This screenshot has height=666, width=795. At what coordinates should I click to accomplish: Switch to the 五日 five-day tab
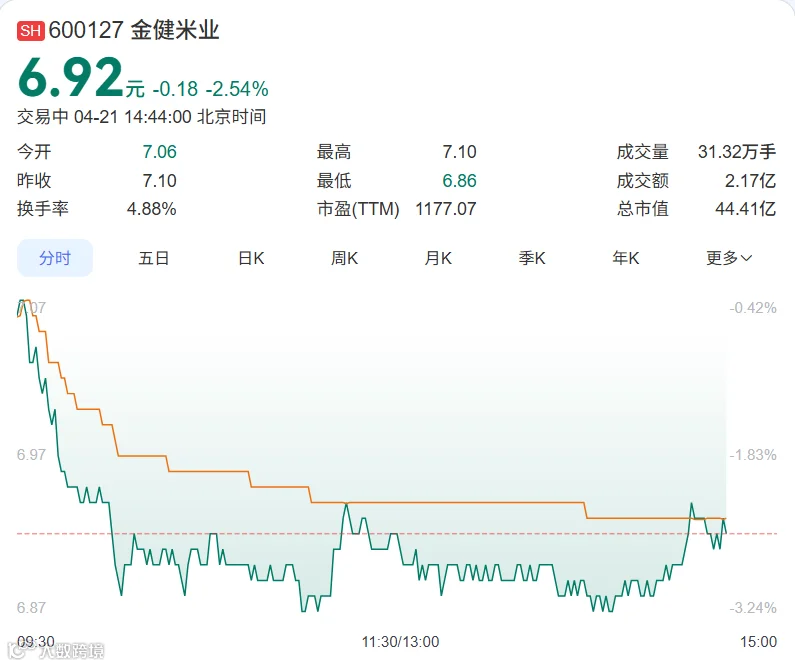click(154, 258)
